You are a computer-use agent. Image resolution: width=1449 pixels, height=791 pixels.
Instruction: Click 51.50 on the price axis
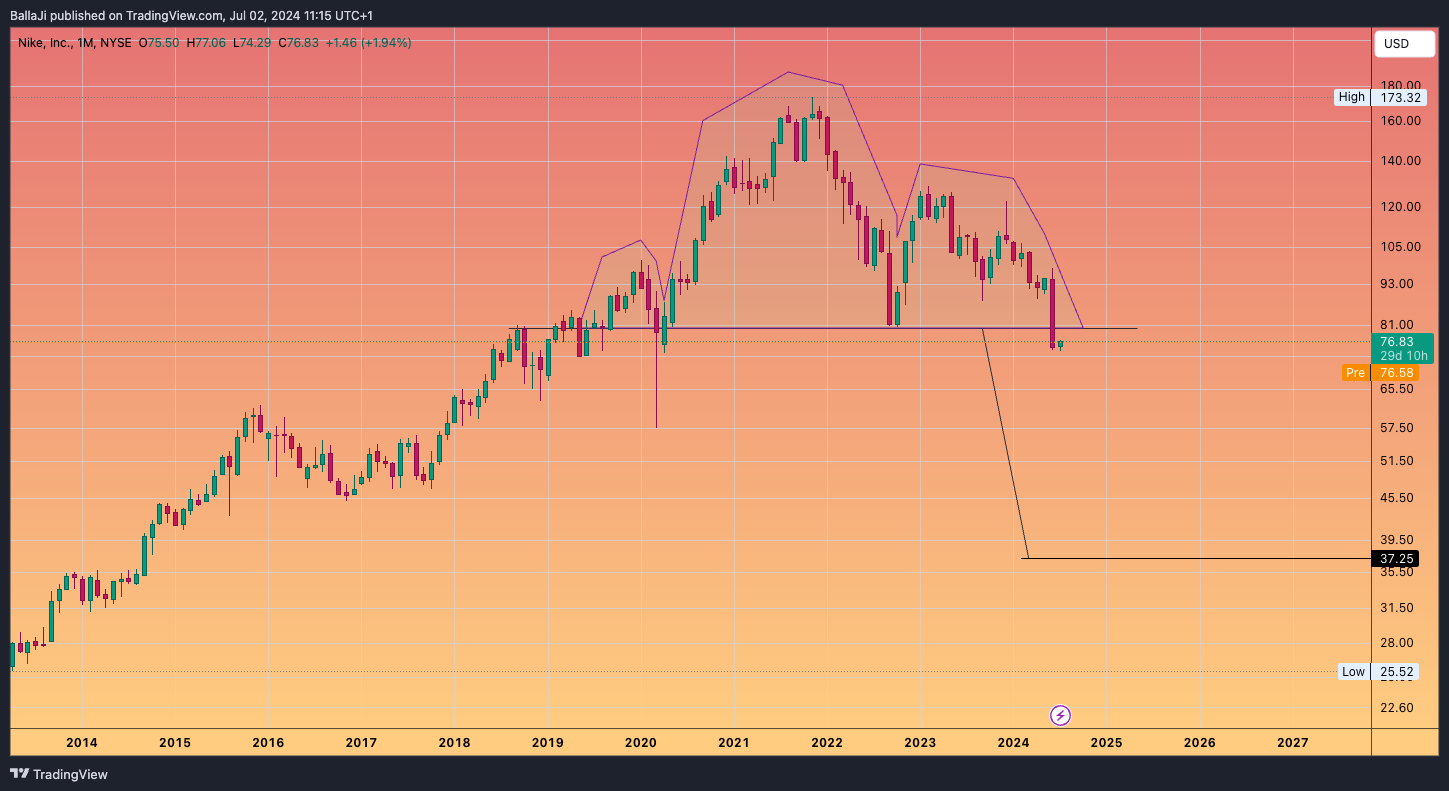[x=1397, y=461]
